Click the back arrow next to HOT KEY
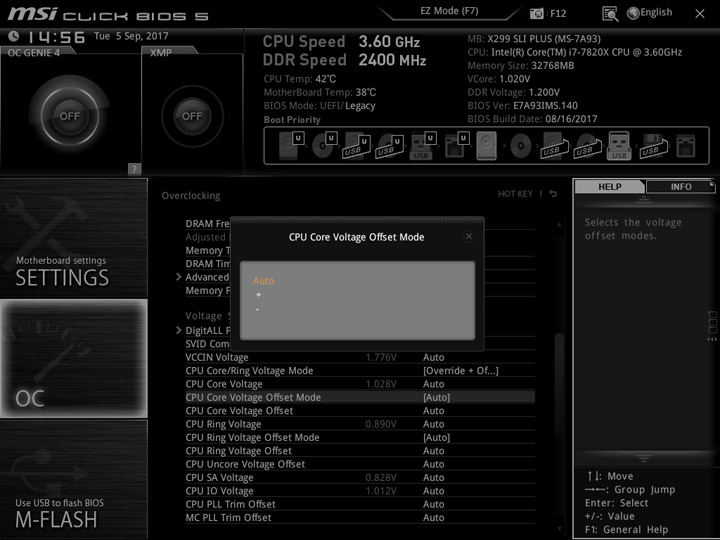The height and width of the screenshot is (540, 720). click(553, 194)
